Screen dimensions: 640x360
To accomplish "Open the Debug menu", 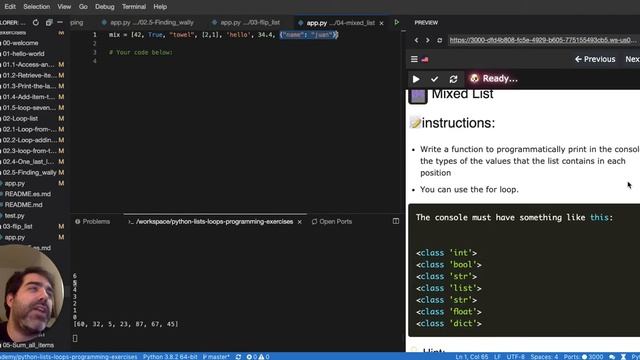I will (104, 7).
